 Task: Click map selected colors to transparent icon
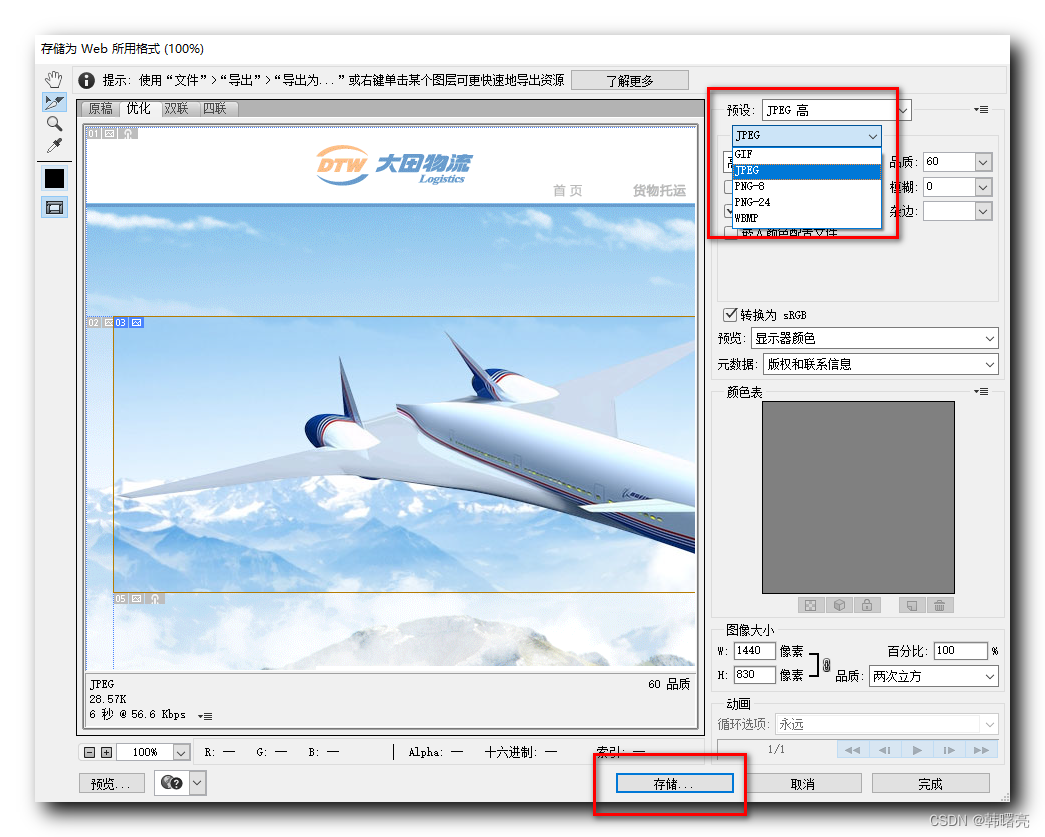point(810,605)
